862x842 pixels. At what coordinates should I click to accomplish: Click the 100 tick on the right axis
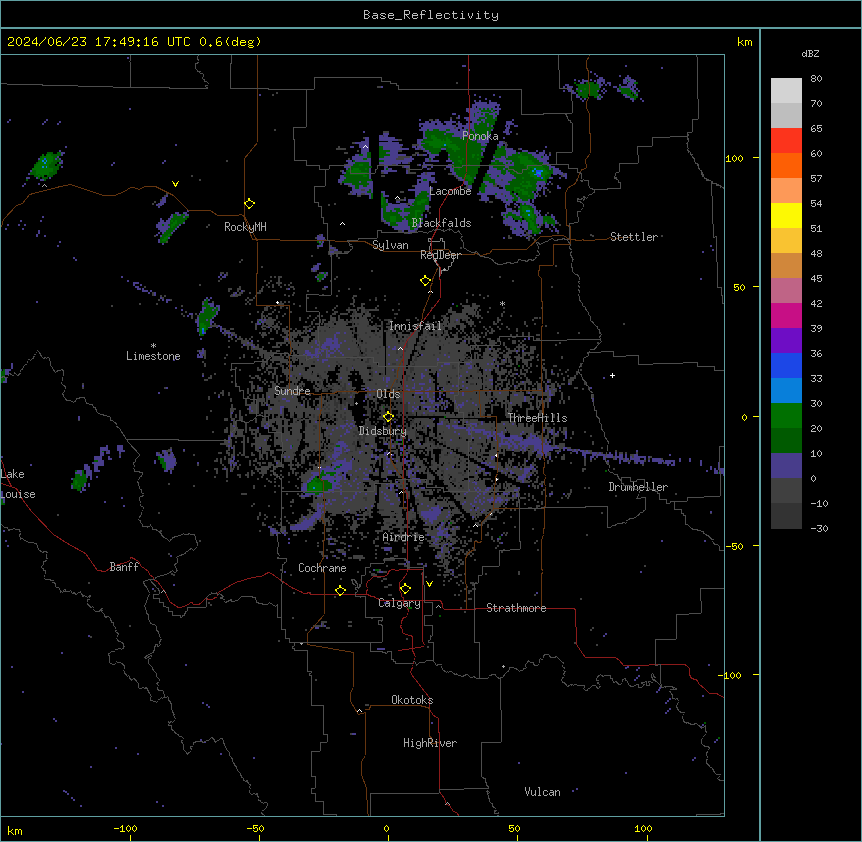(734, 158)
